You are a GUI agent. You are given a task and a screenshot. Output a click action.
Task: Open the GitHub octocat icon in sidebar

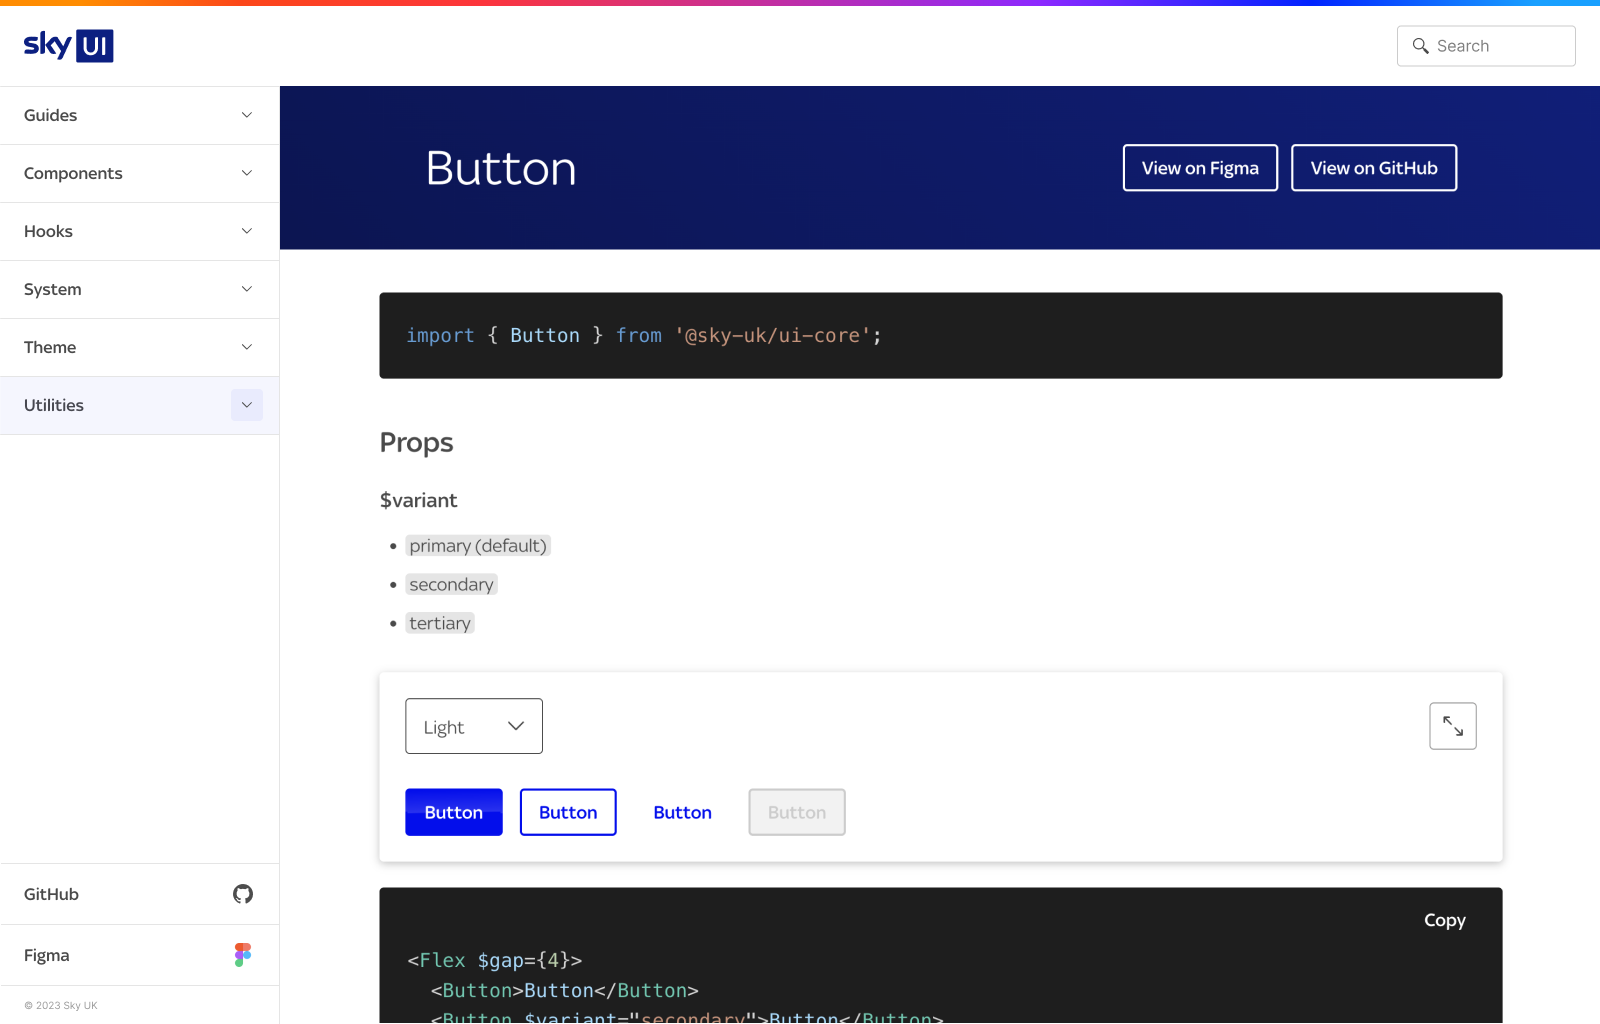tap(243, 894)
